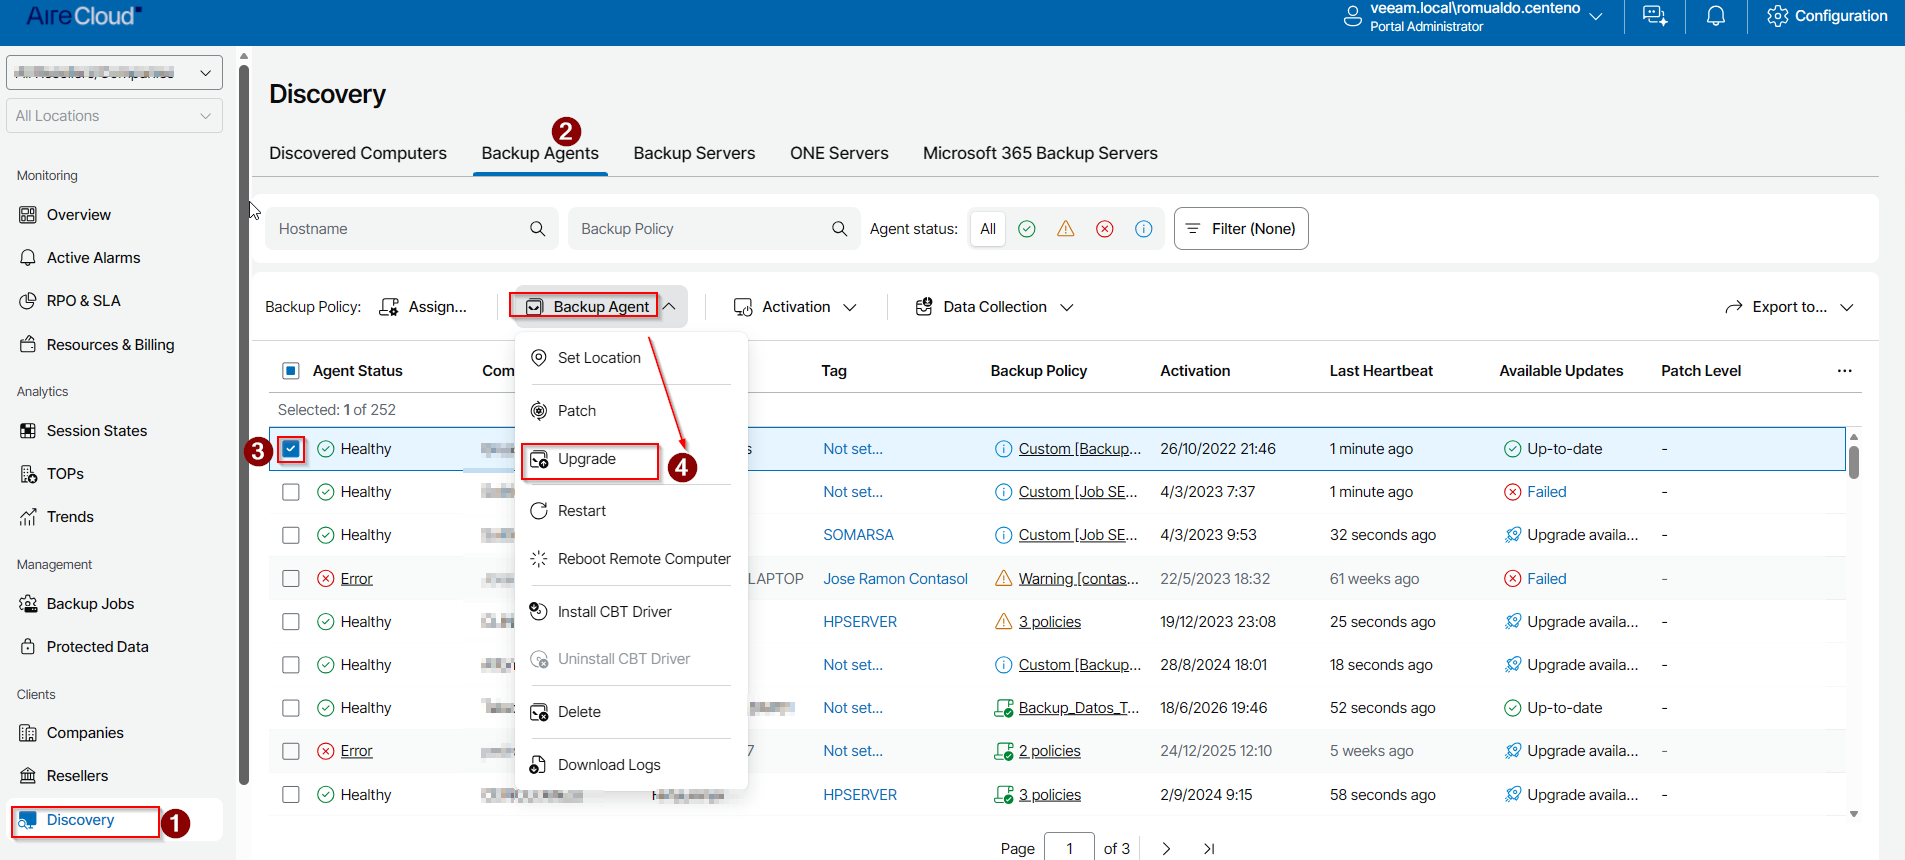Open the All Locations dropdown
The height and width of the screenshot is (860, 1905).
click(114, 116)
